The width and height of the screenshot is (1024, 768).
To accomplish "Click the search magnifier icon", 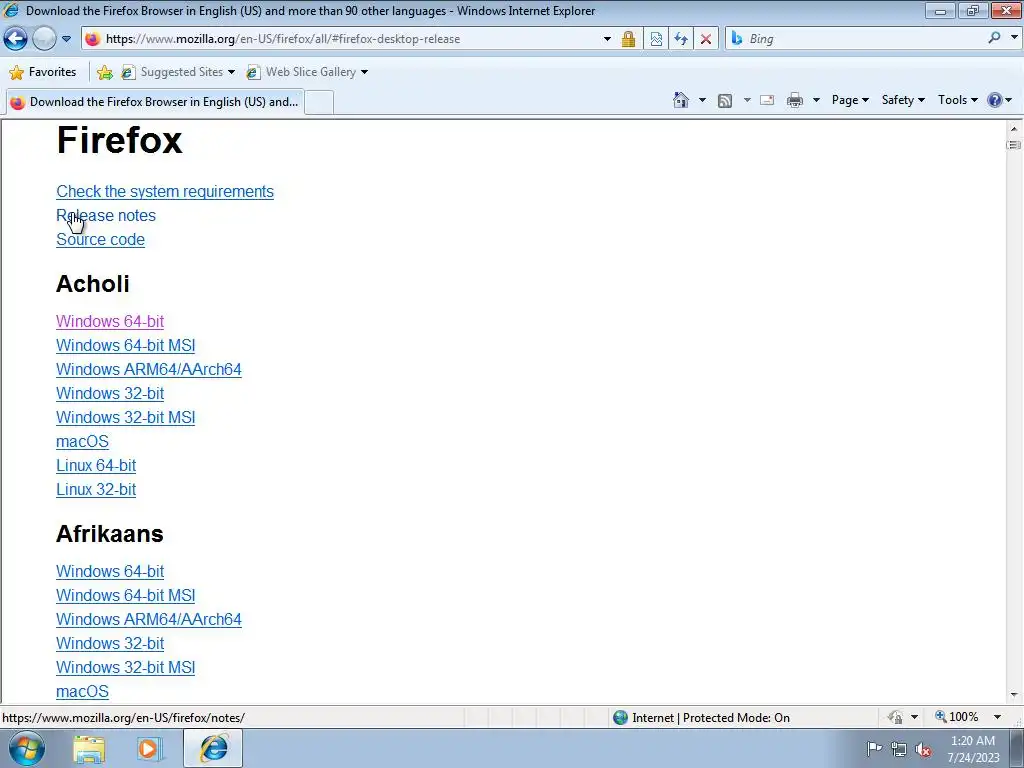I will coord(993,38).
